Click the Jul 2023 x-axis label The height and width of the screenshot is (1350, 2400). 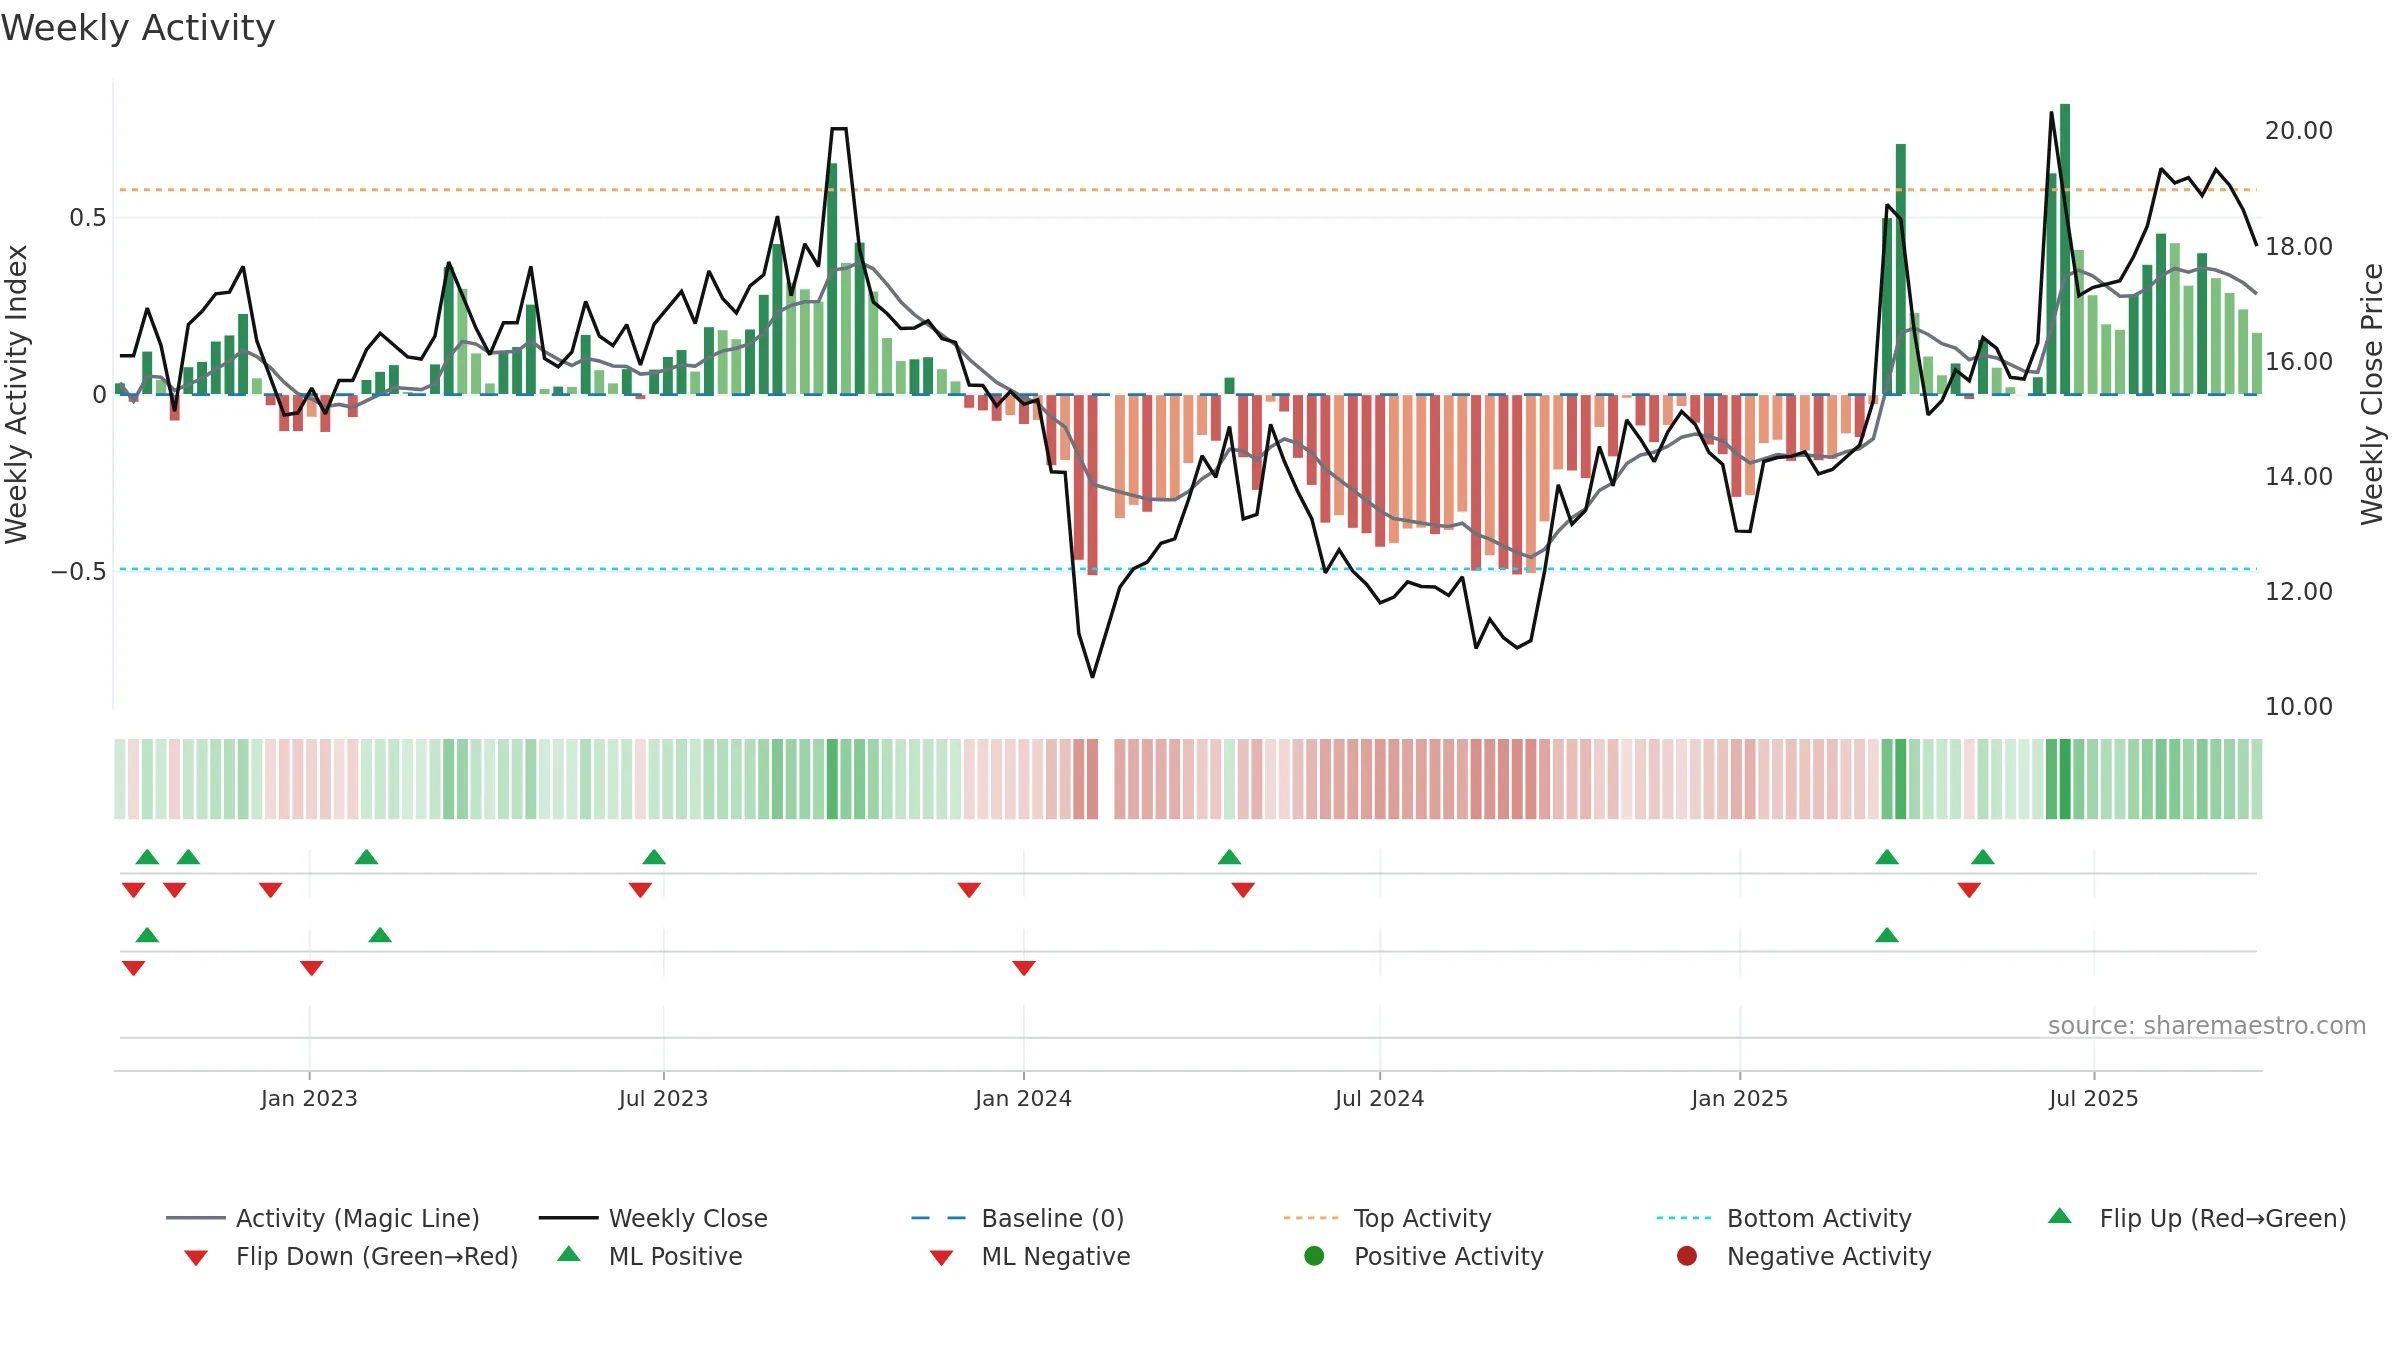coord(663,1098)
